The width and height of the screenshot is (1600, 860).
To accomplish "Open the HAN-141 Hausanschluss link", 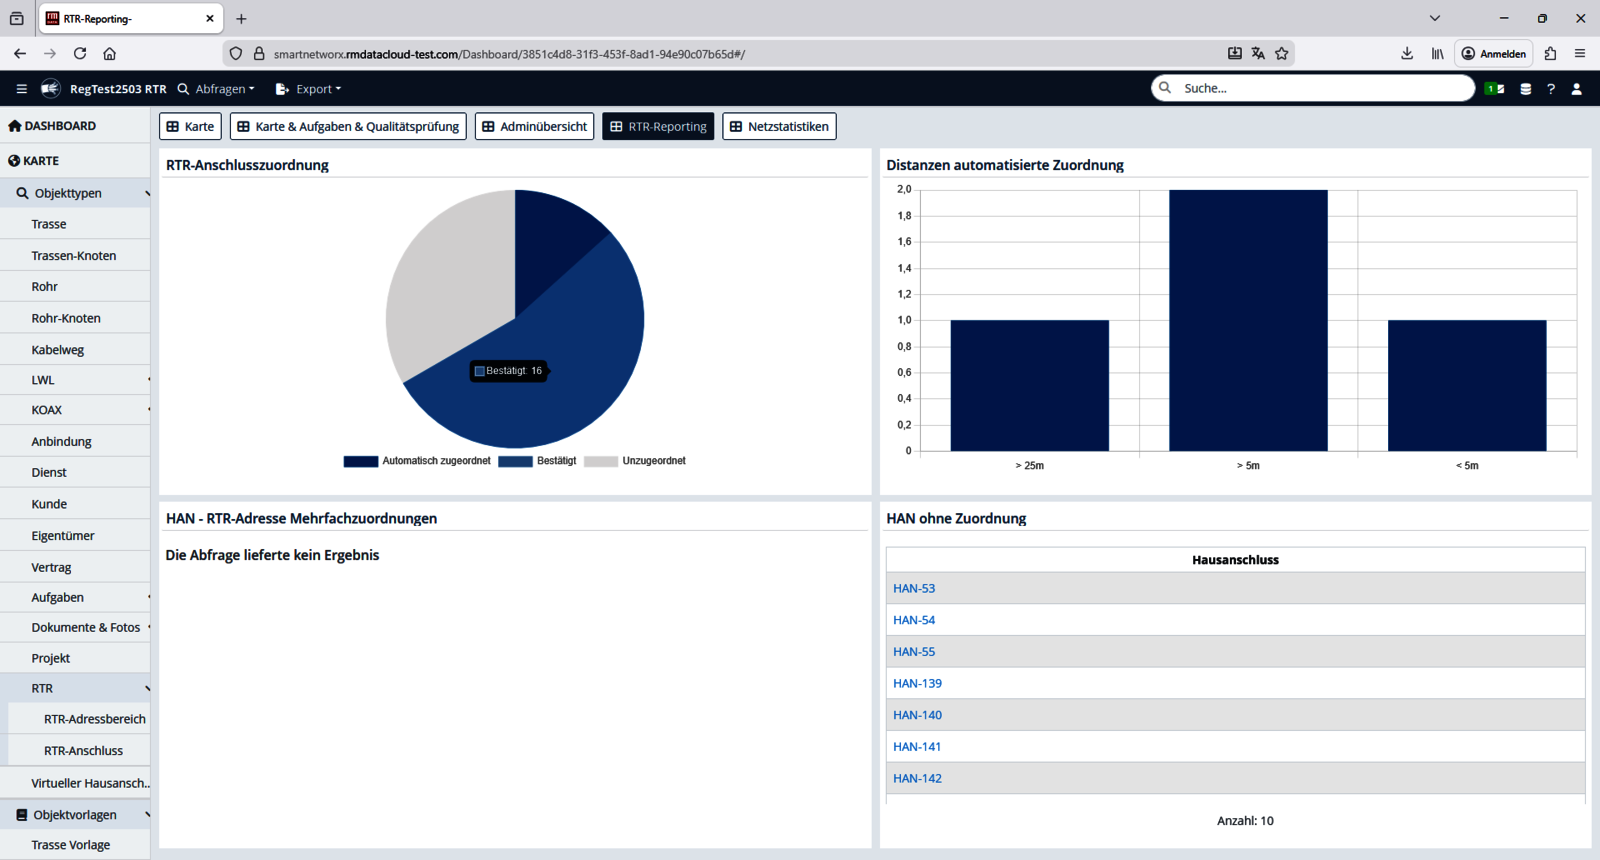I will (x=917, y=747).
